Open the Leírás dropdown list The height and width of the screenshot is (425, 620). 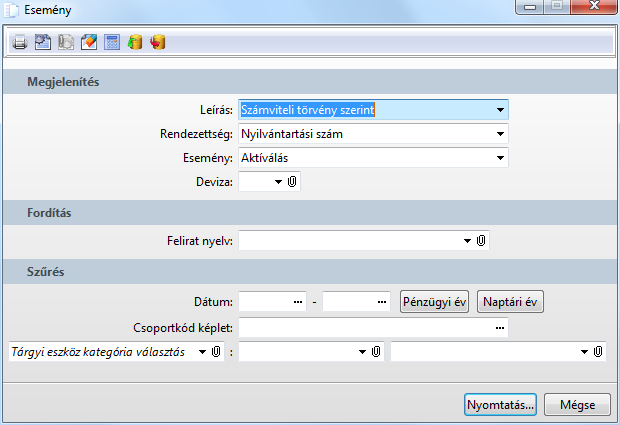coord(500,110)
